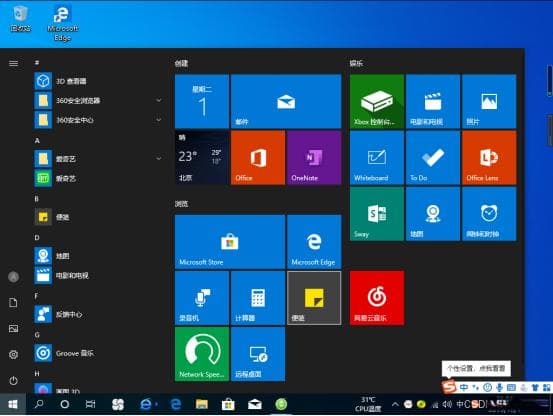Open the orange Office tile
This screenshot has width=553, height=416.
pyautogui.click(x=258, y=158)
